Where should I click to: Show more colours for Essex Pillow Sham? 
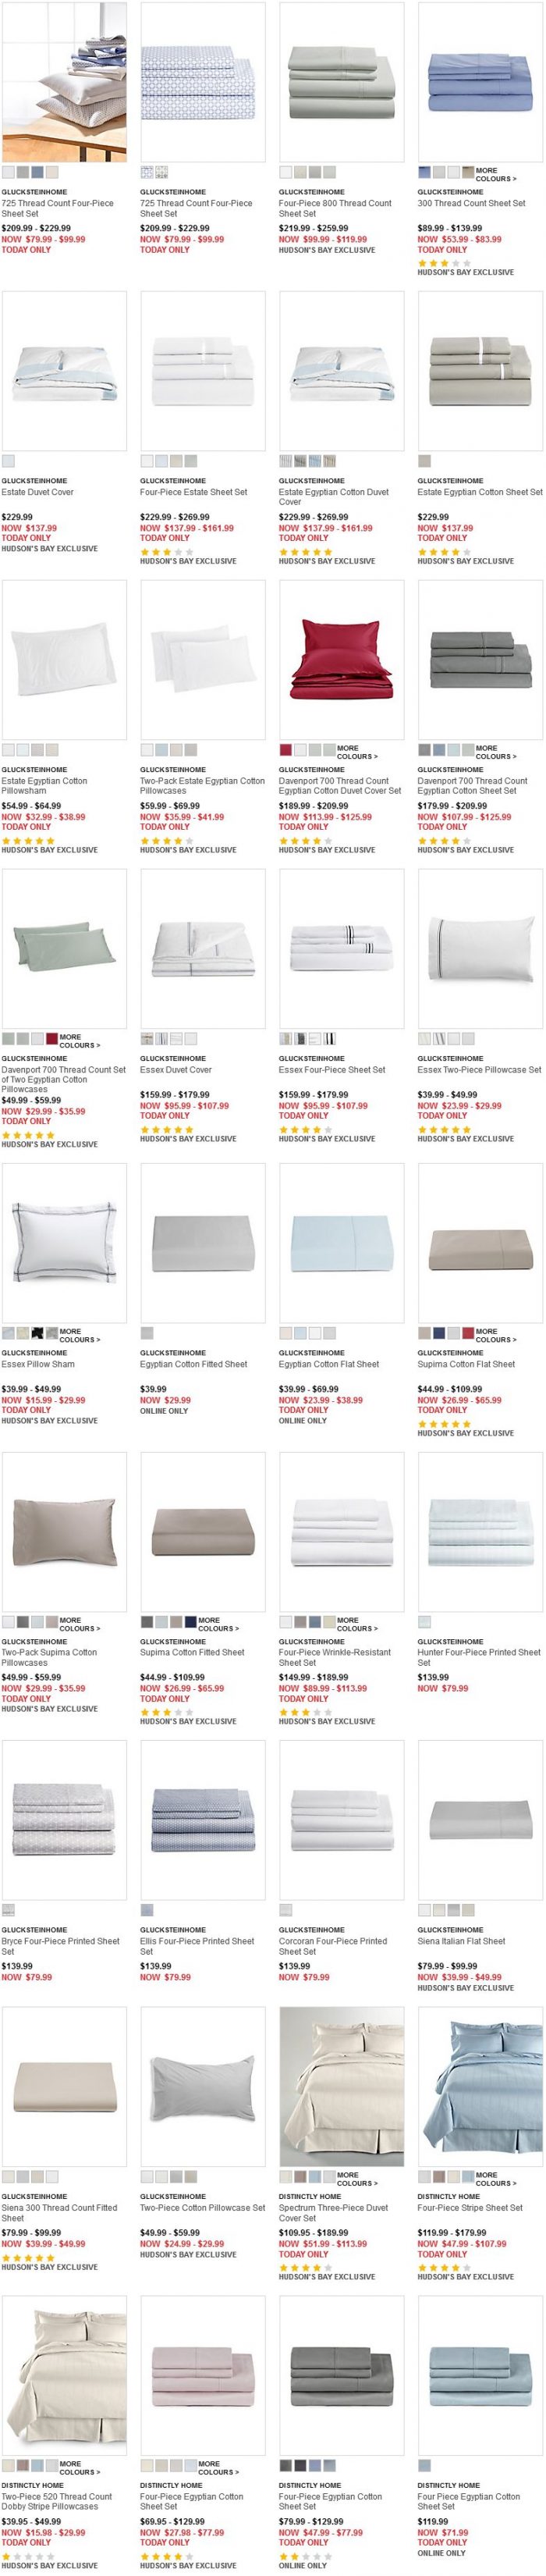click(x=79, y=1335)
